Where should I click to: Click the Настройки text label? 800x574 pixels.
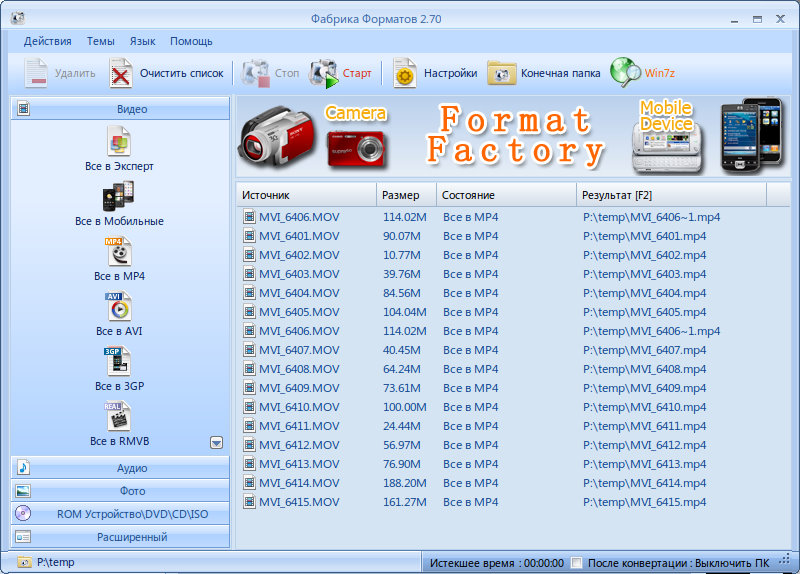[451, 73]
